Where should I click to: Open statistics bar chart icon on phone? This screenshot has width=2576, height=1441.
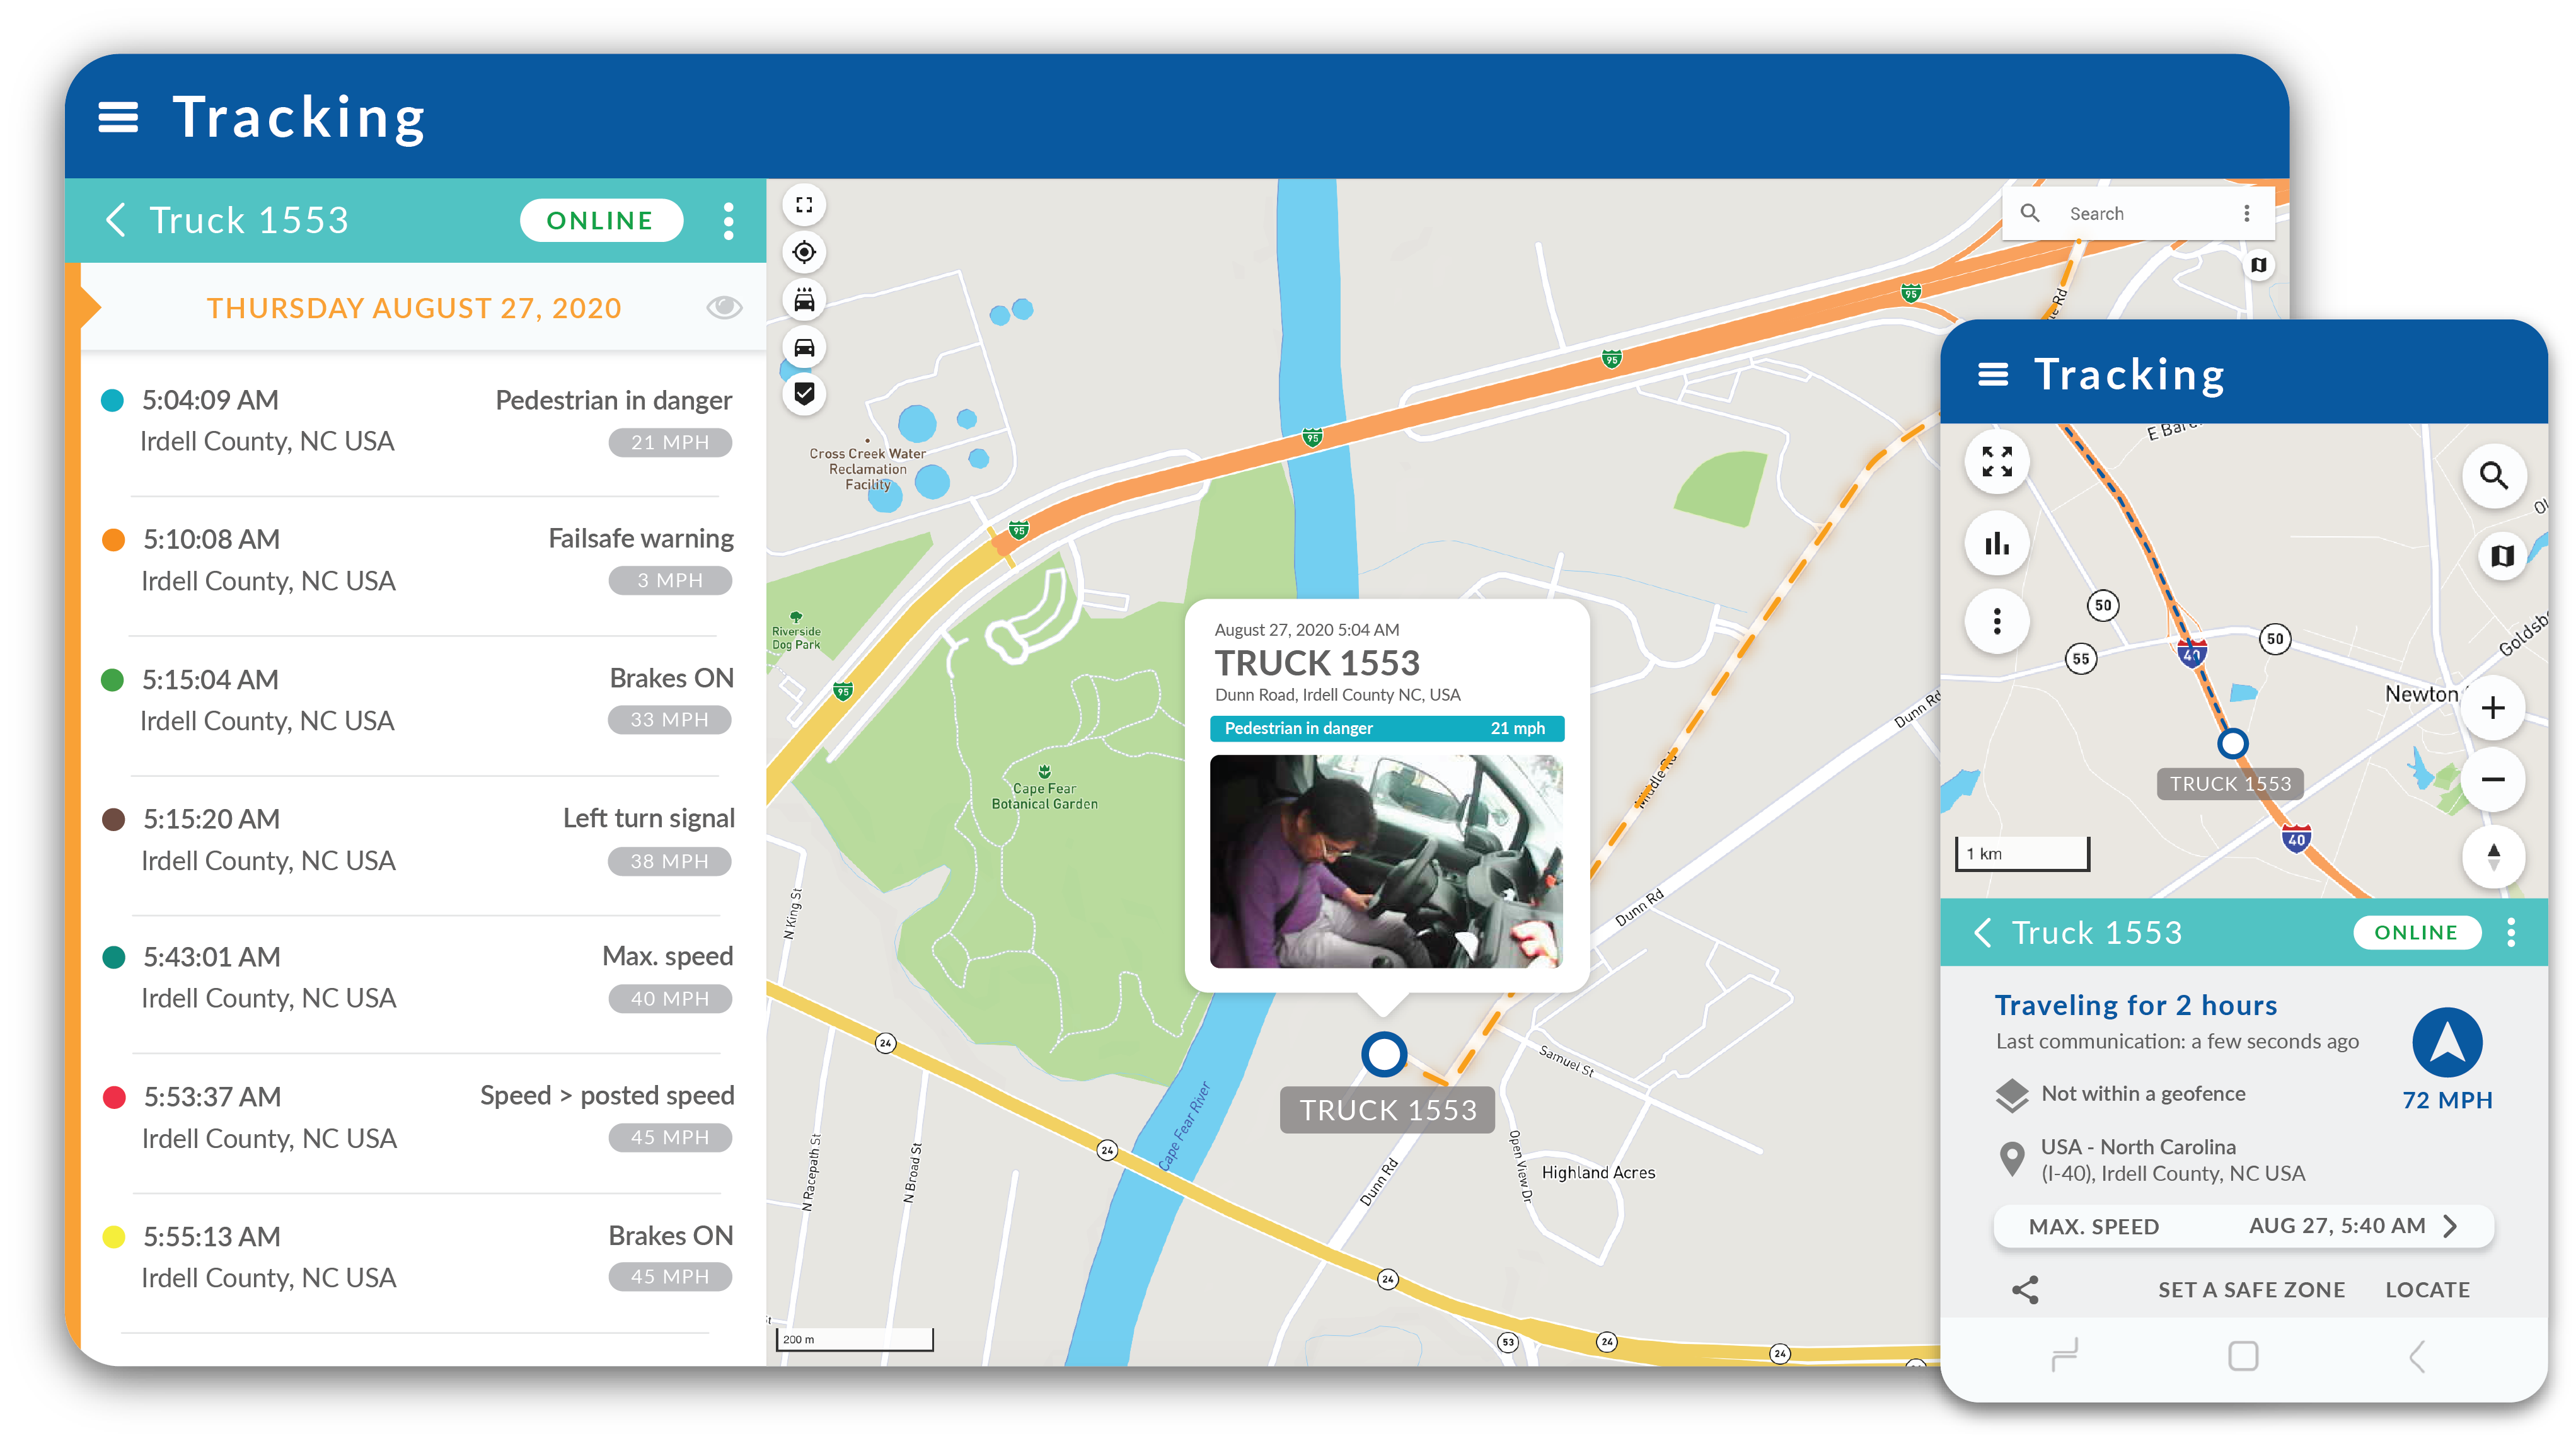tap(1997, 543)
